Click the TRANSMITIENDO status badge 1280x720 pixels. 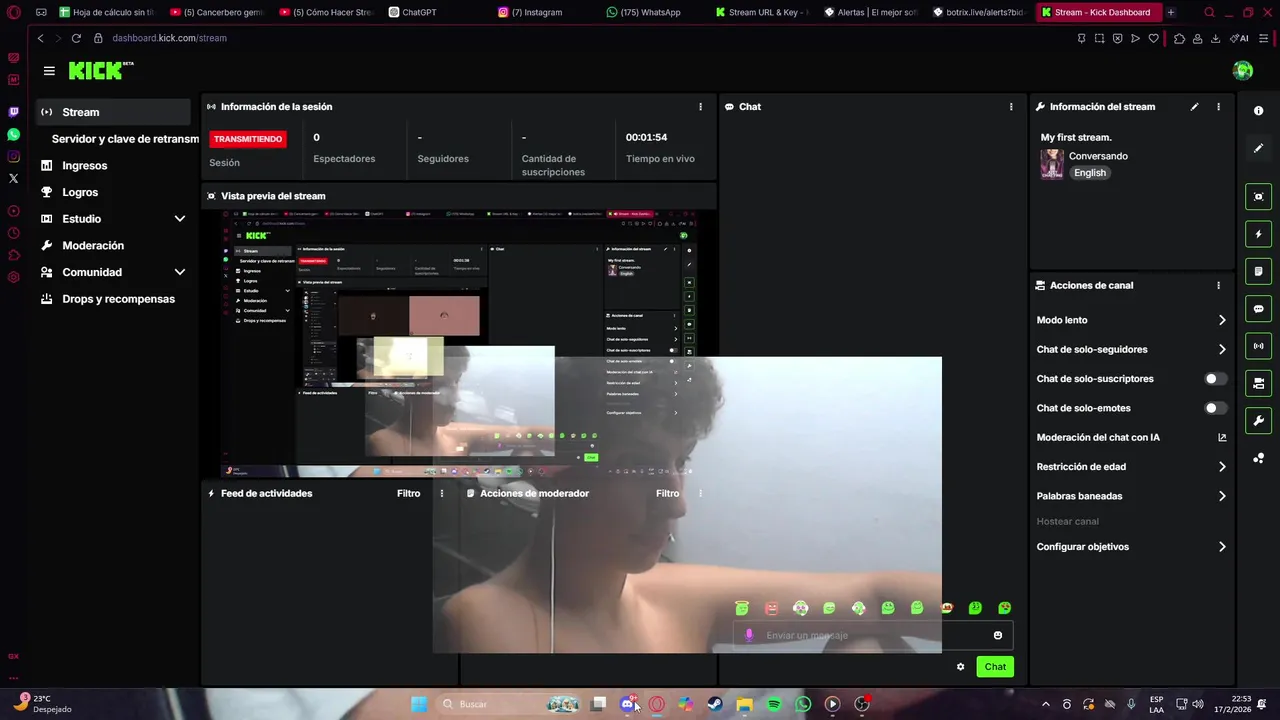pos(248,139)
